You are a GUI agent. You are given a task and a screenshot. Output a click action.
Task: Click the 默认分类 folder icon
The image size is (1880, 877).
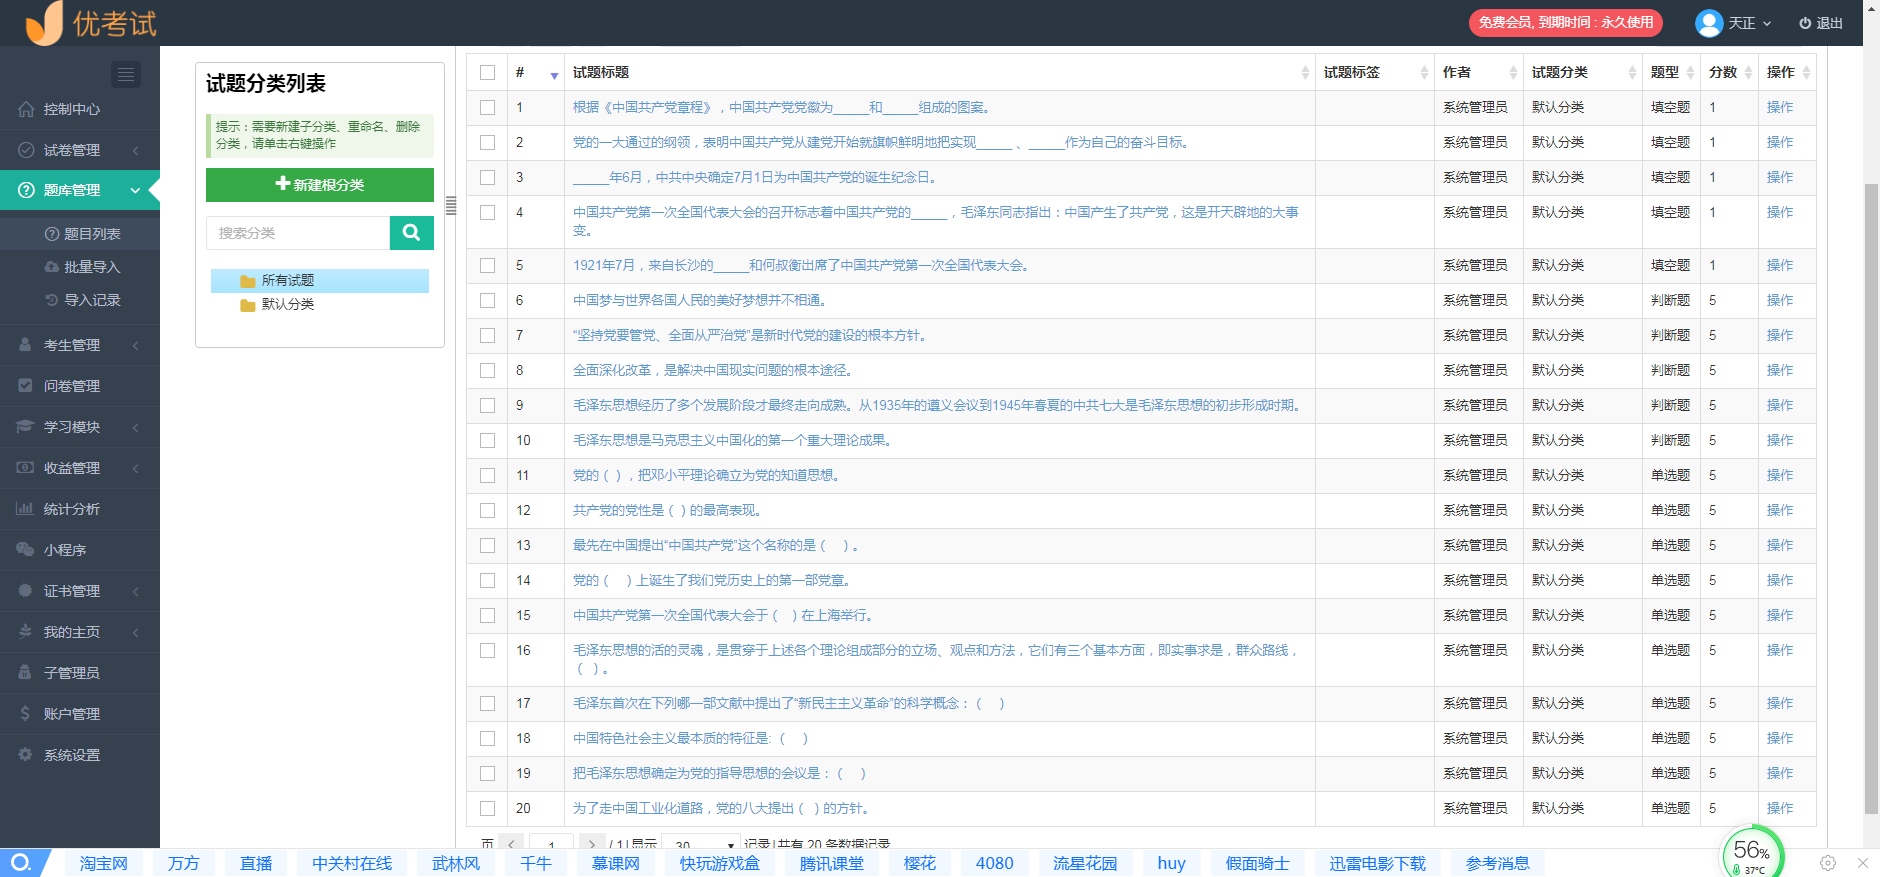(x=247, y=305)
